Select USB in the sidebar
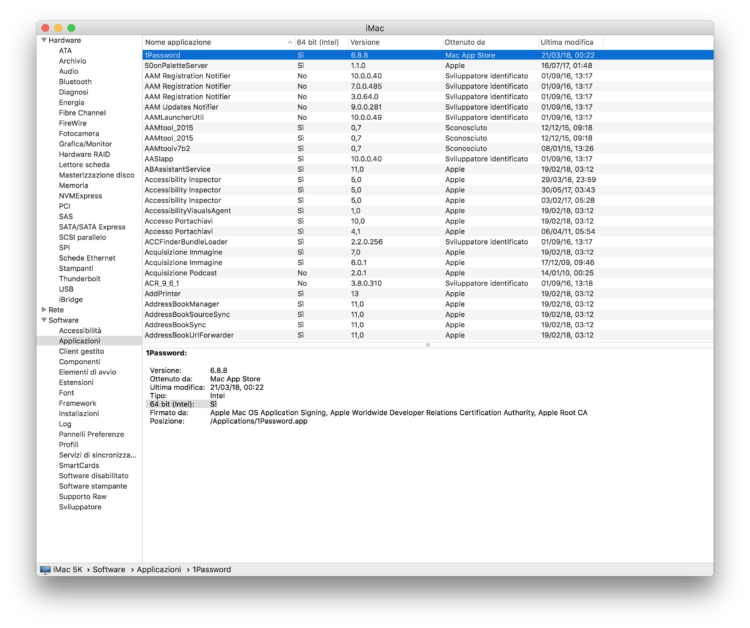The image size is (750, 628). point(66,289)
